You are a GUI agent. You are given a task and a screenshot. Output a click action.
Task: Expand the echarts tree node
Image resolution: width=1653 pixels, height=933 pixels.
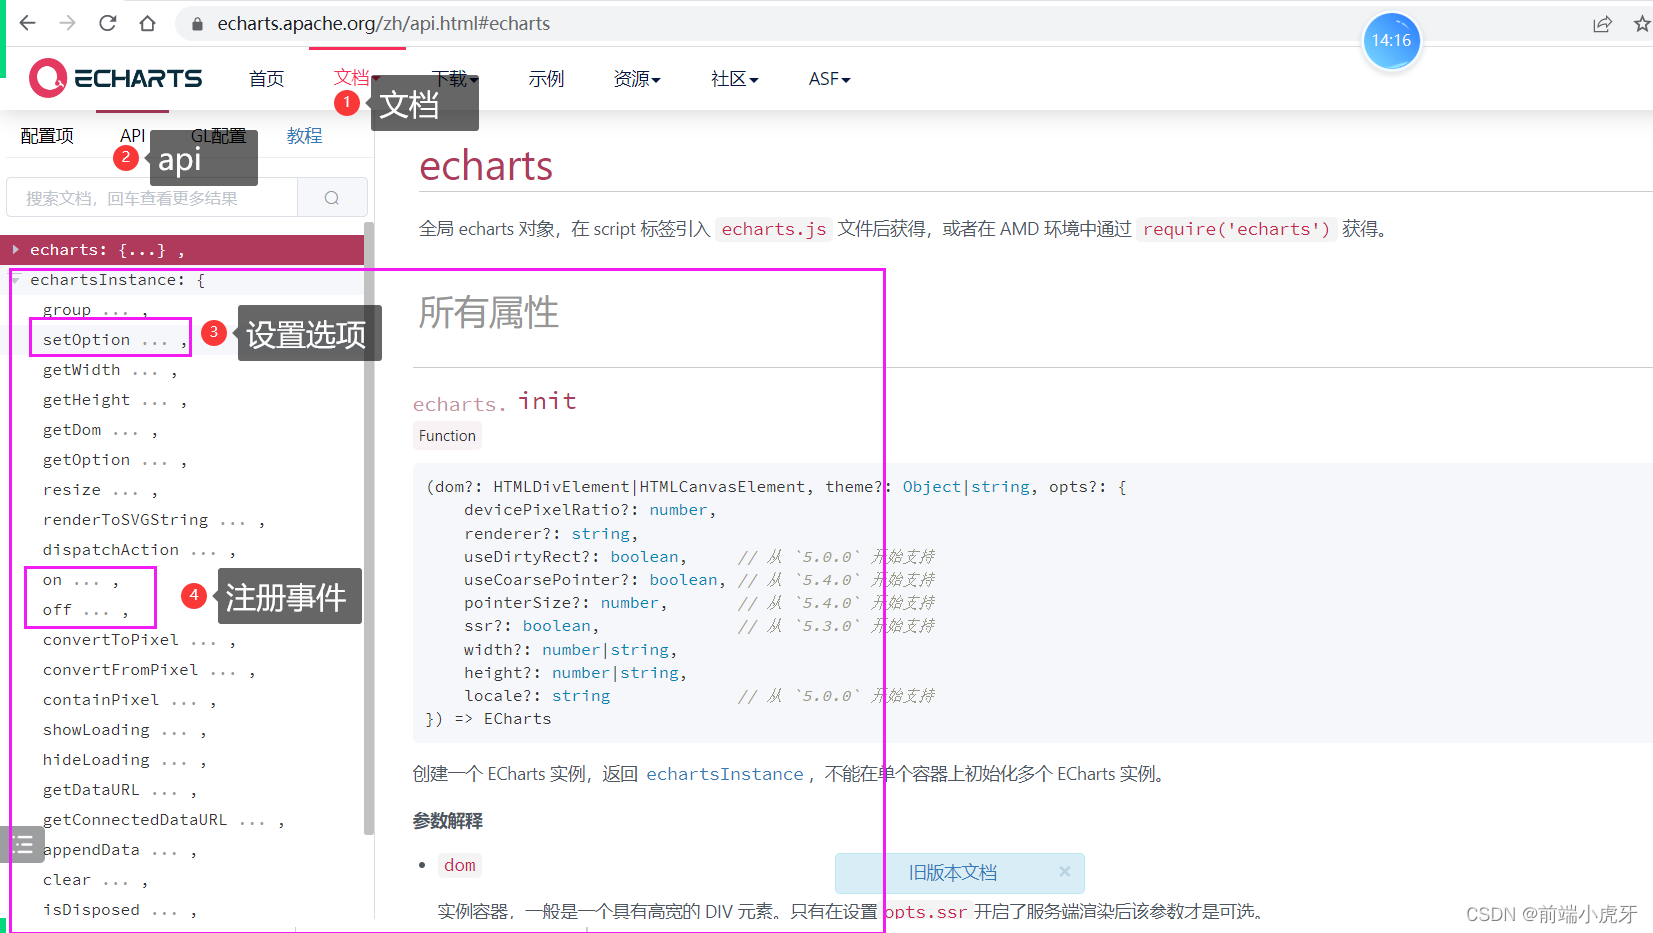click(16, 250)
